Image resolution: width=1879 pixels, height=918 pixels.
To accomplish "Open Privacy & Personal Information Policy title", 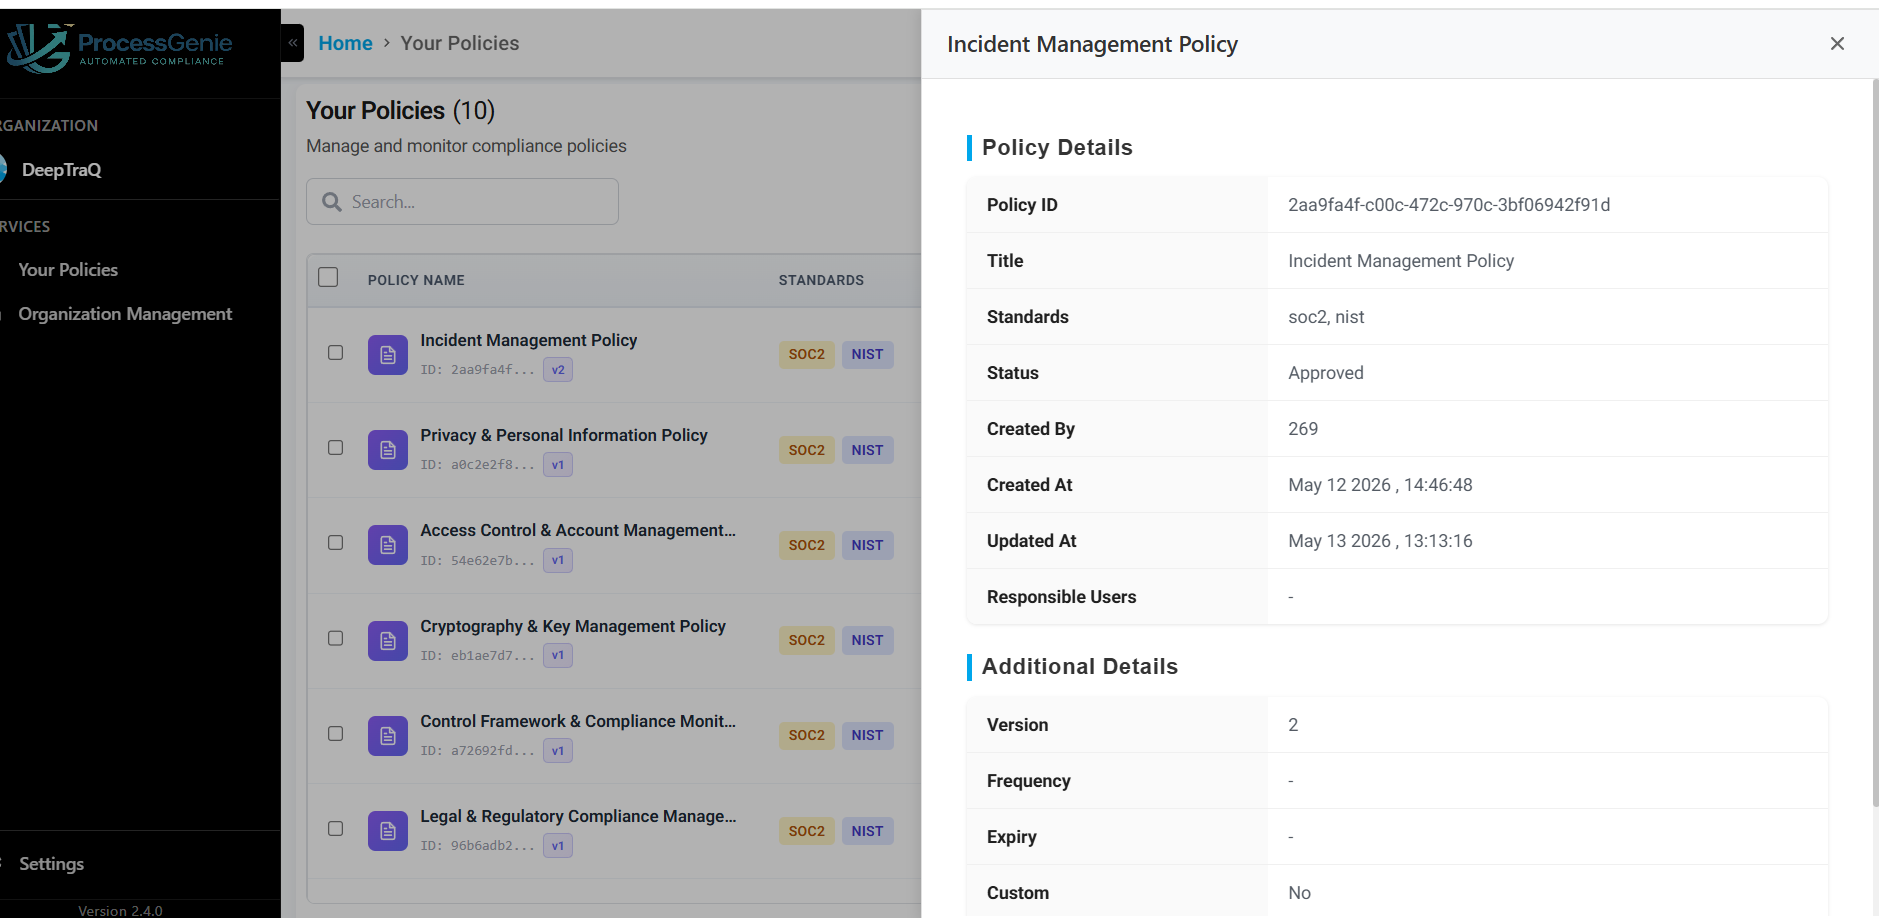I will tap(564, 435).
